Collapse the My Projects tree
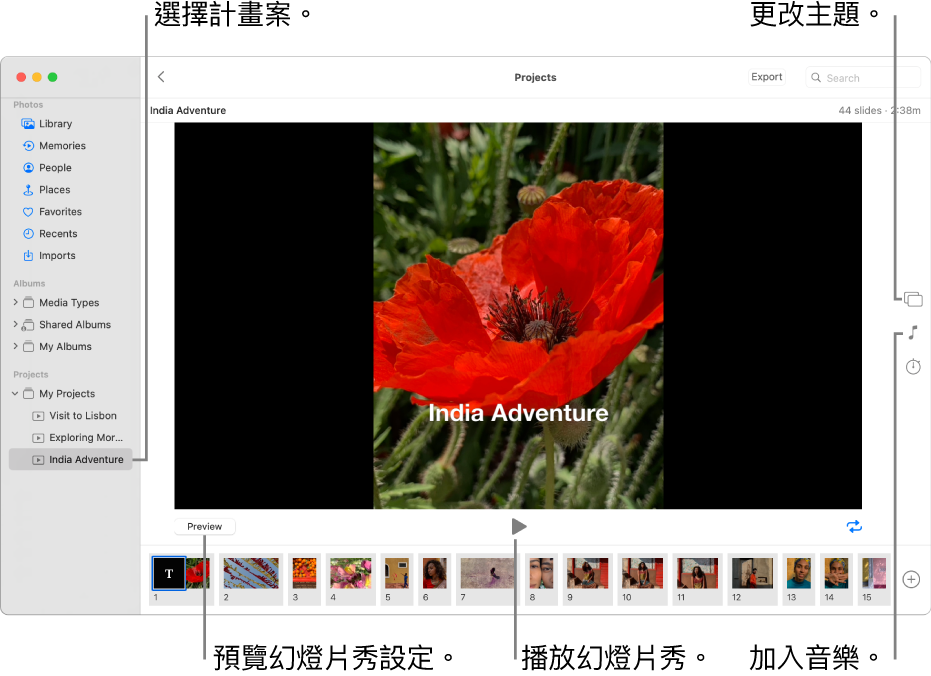The height and width of the screenshot is (676, 931). pyautogui.click(x=13, y=393)
